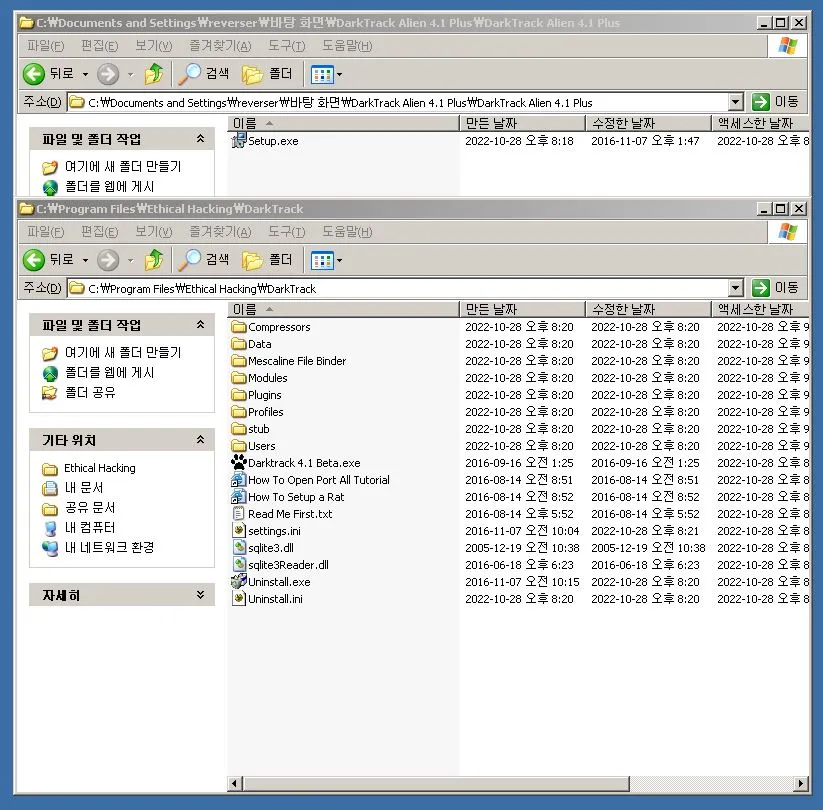Select How To Setup a Rat shortcut icon
823x810 pixels.
tap(239, 497)
